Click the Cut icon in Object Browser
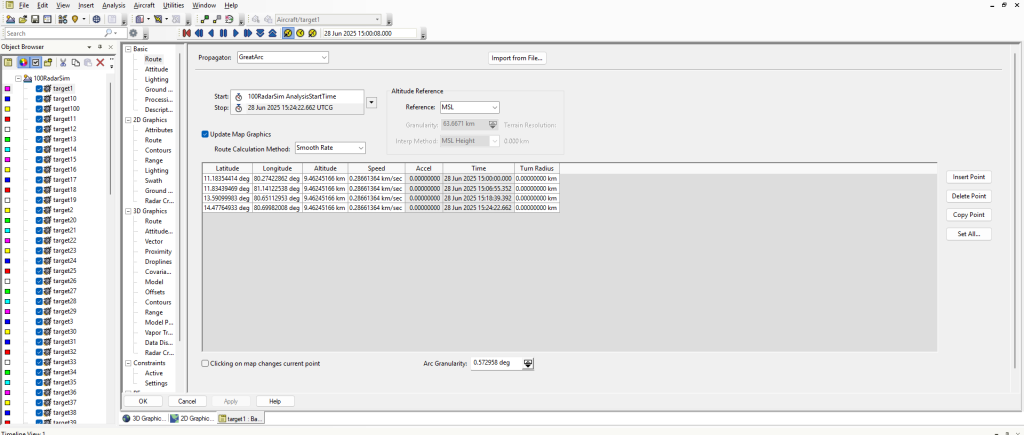The height and width of the screenshot is (435, 1024). pyautogui.click(x=64, y=62)
